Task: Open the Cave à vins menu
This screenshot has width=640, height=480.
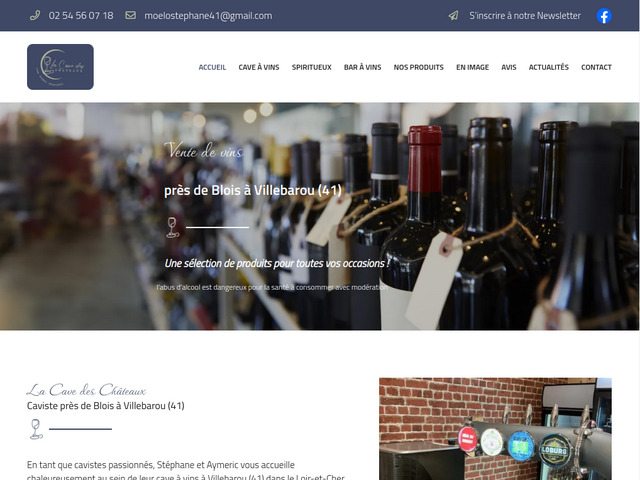Action: pyautogui.click(x=259, y=67)
